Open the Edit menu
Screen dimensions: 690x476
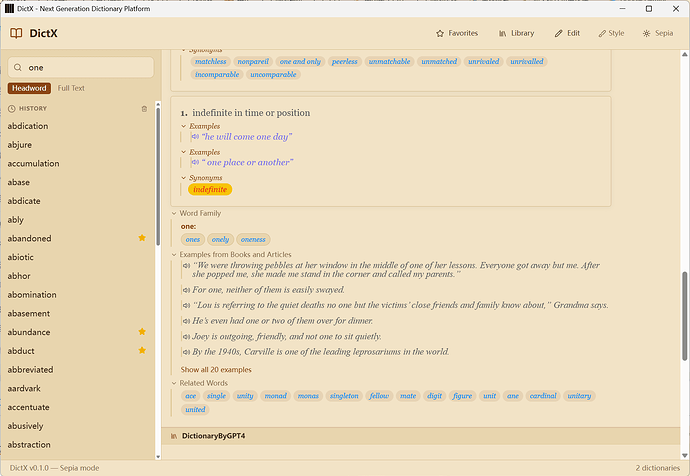click(x=567, y=33)
